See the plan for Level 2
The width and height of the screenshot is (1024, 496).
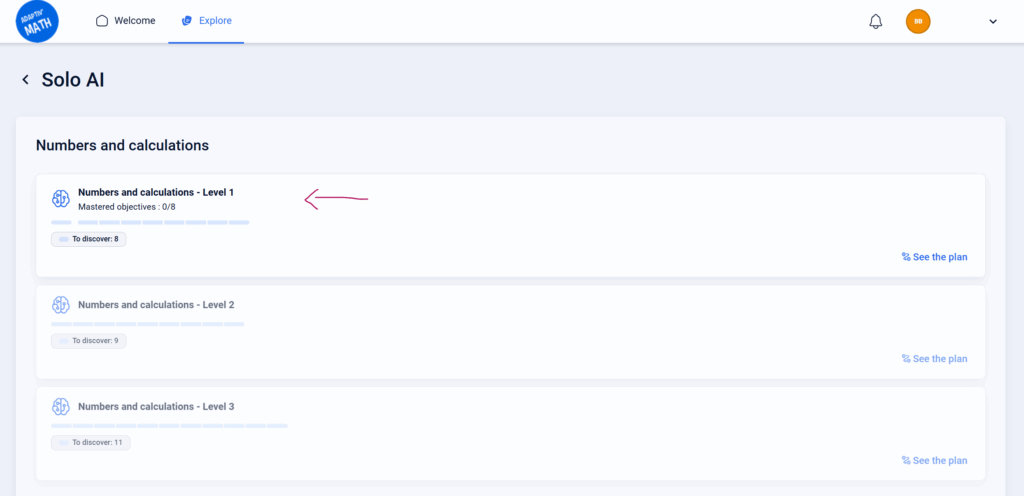934,359
